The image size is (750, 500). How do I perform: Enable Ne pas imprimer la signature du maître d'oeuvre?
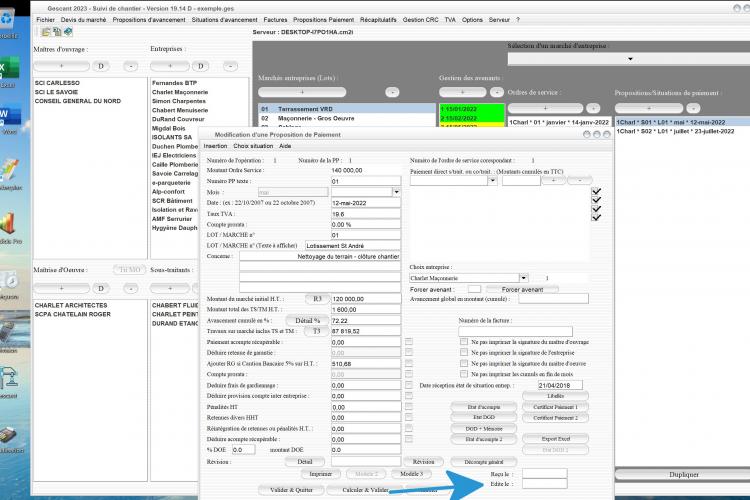pos(463,364)
